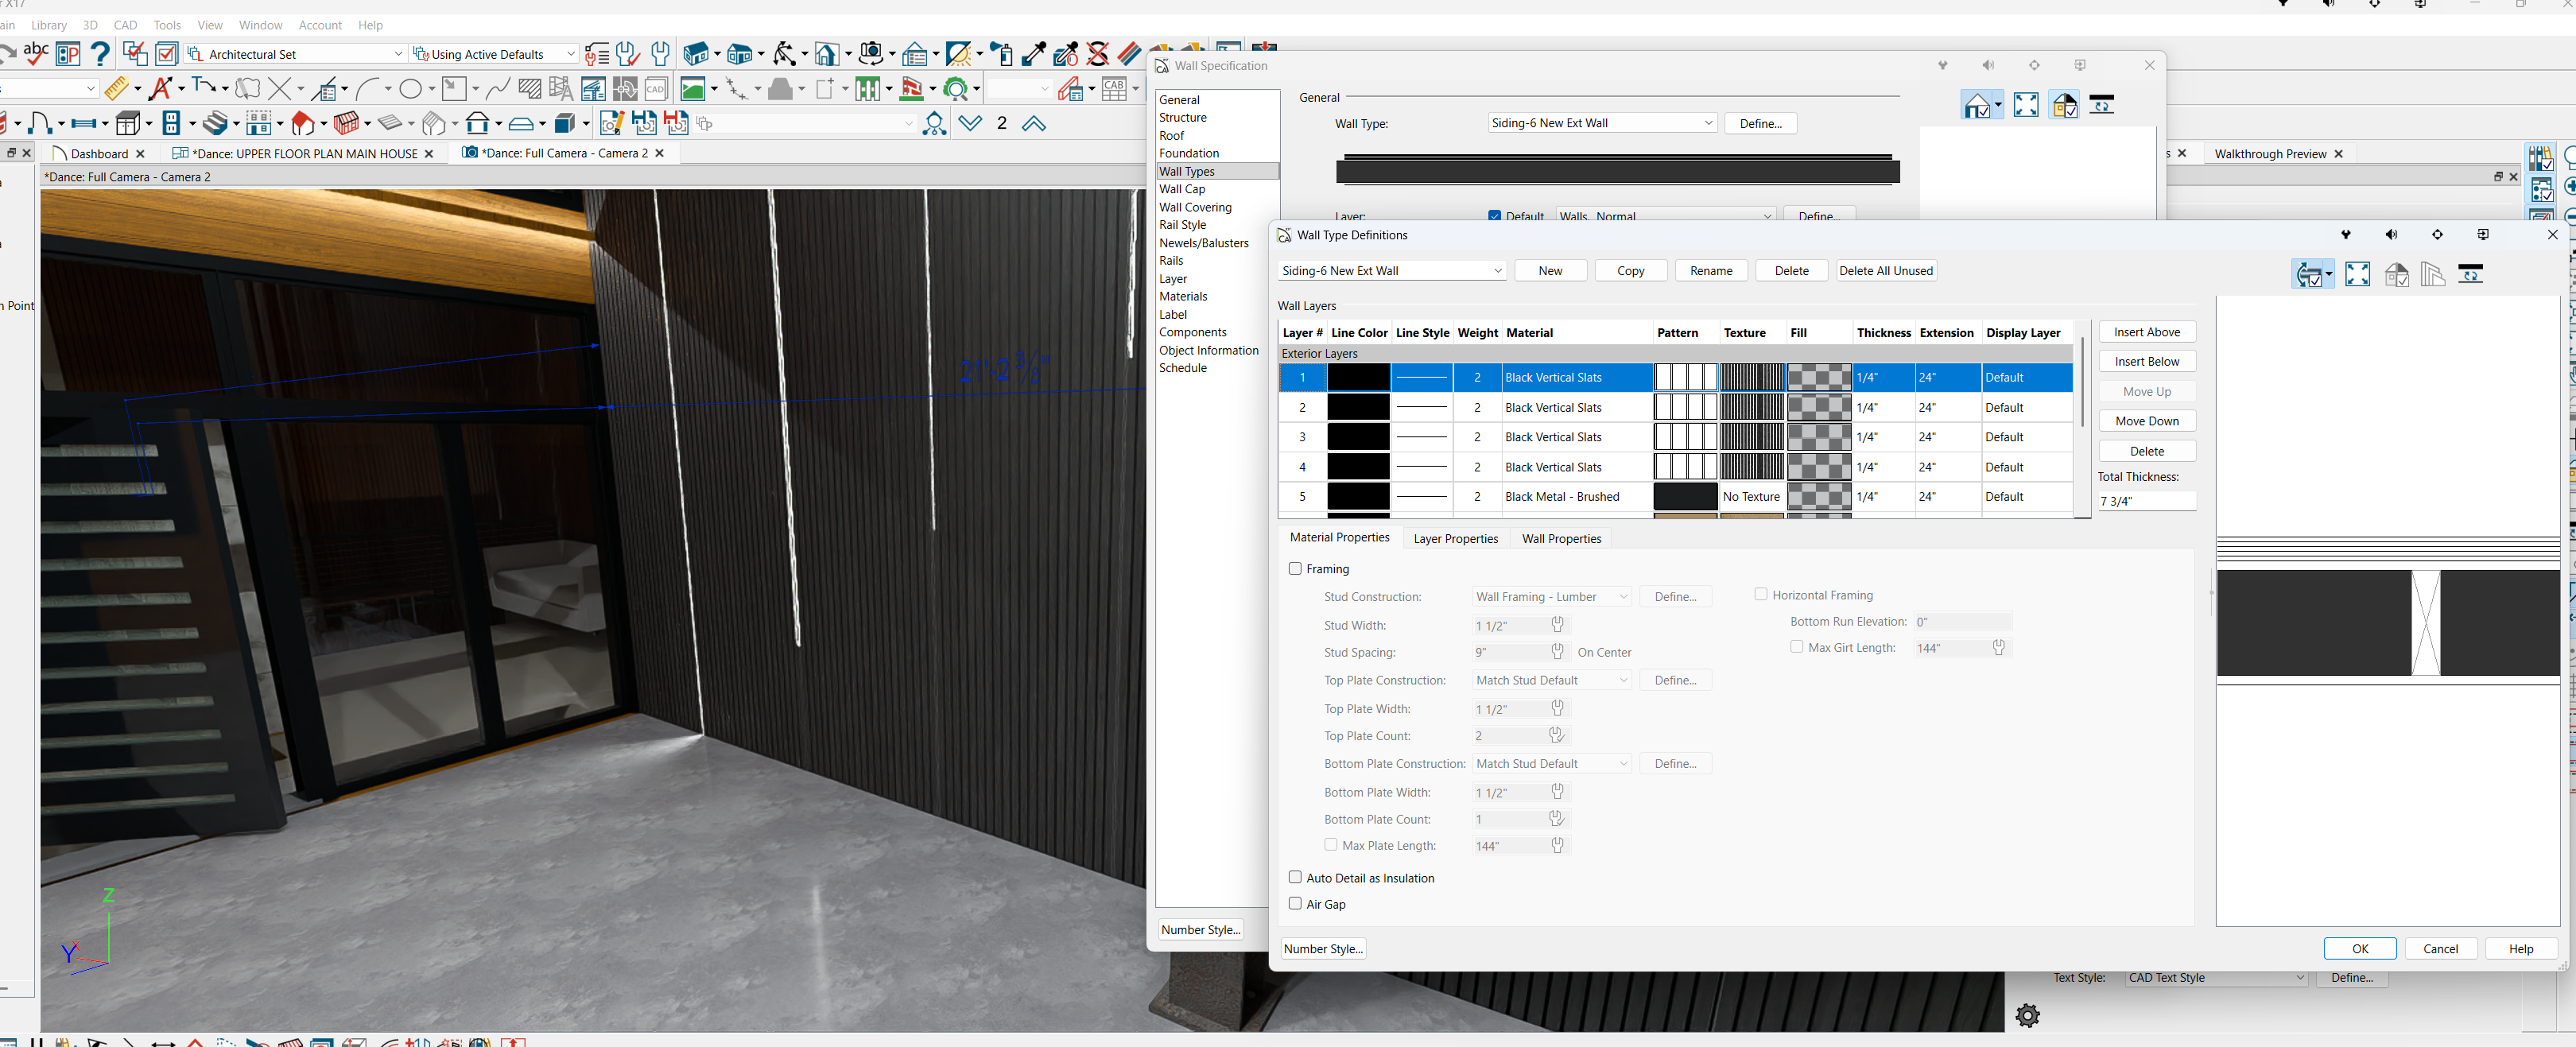The width and height of the screenshot is (2576, 1047).
Task: Select the circle drawing tool
Action: click(x=410, y=89)
